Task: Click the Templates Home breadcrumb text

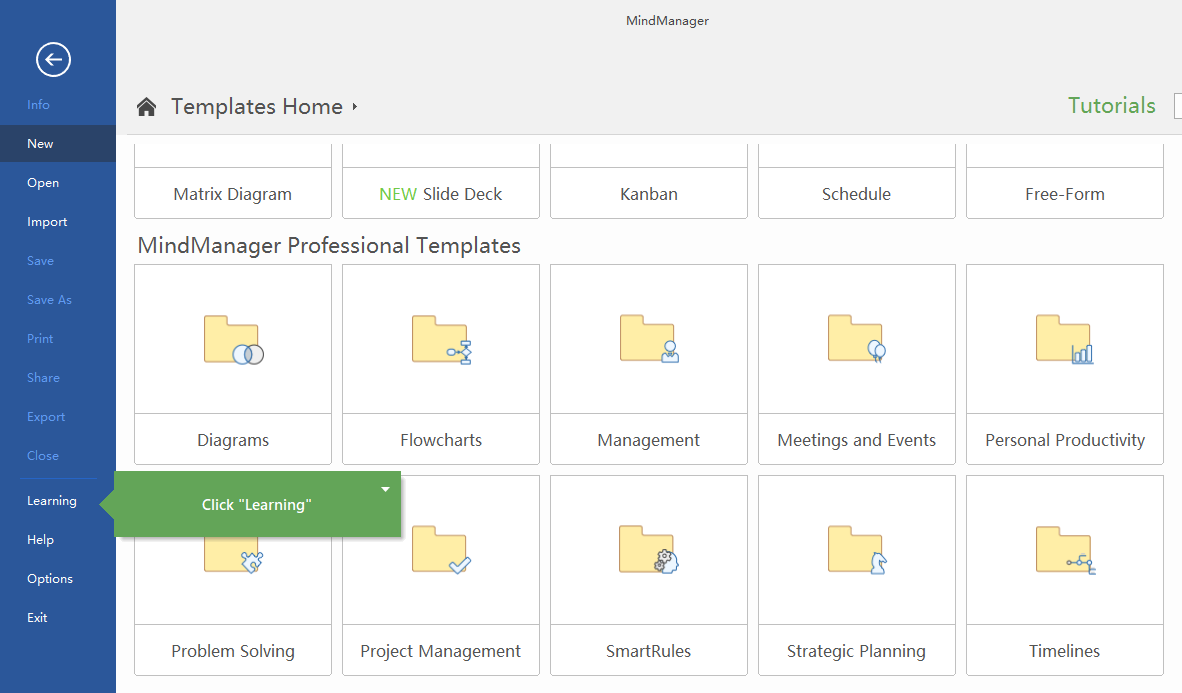Action: 256,107
